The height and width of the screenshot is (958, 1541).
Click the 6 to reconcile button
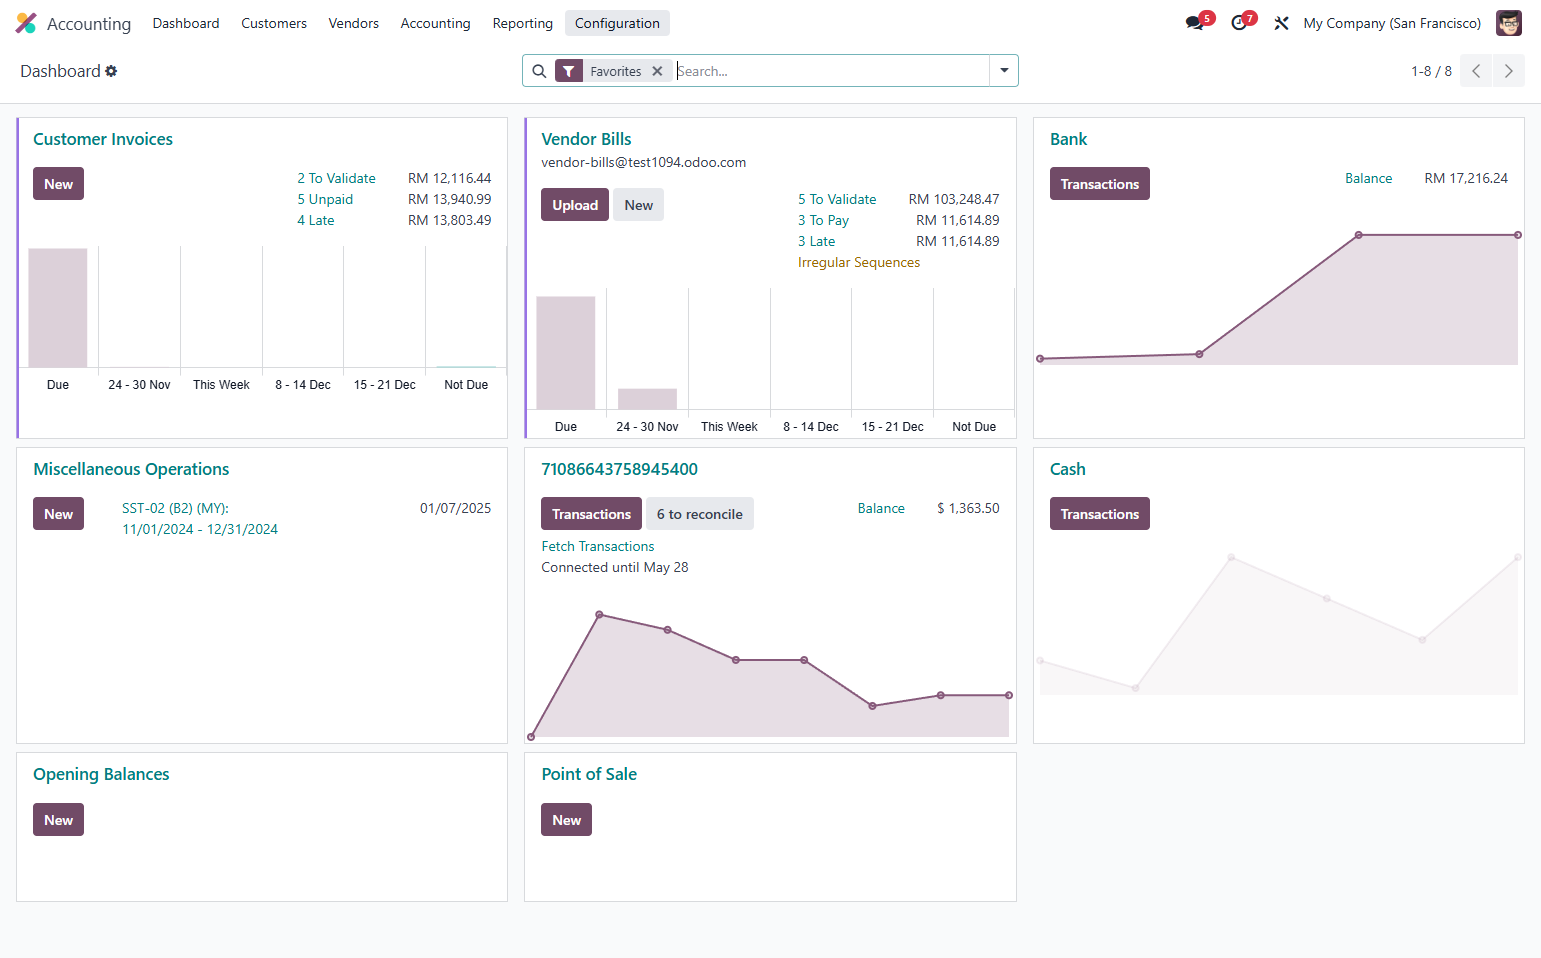pyautogui.click(x=699, y=514)
